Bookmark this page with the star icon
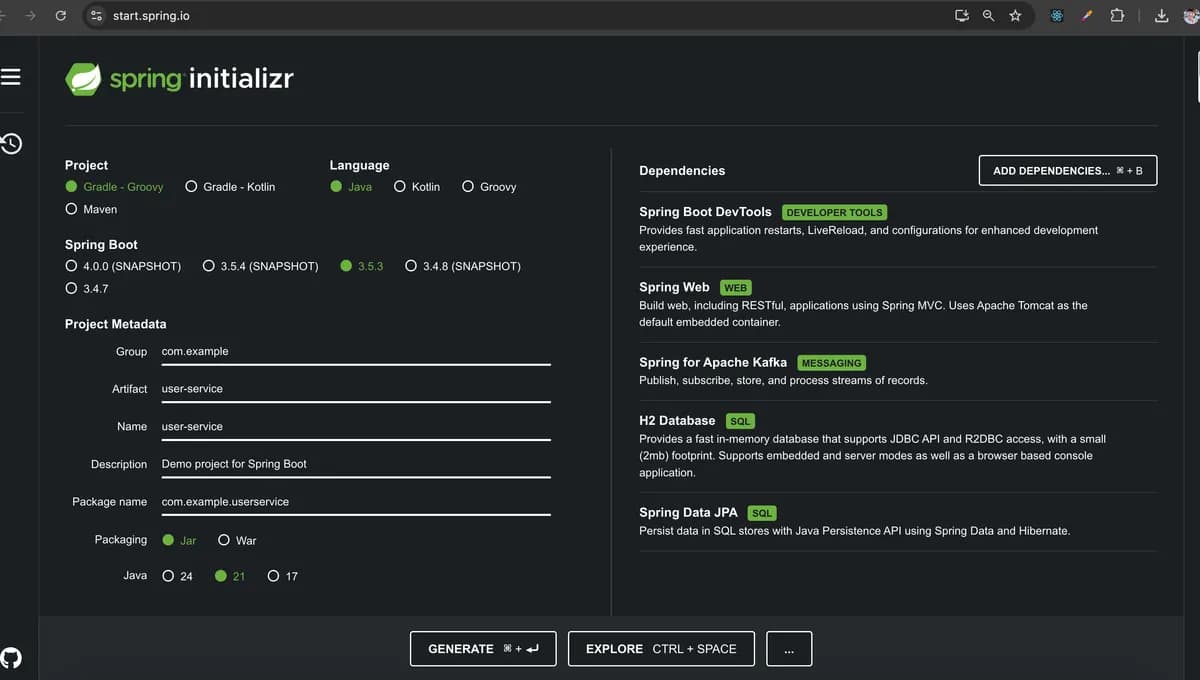Screen dimensions: 1200x680 tap(1015, 16)
